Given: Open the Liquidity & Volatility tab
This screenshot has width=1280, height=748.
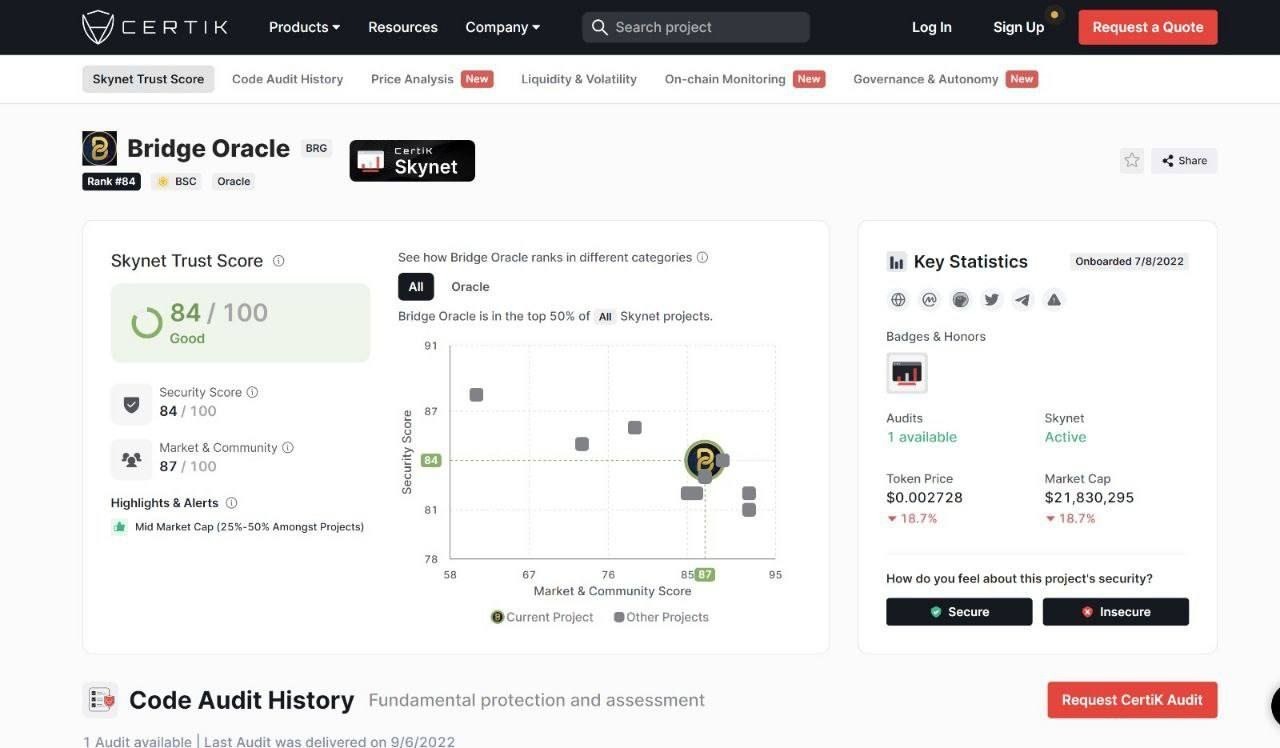Looking at the screenshot, I should pyautogui.click(x=579, y=79).
